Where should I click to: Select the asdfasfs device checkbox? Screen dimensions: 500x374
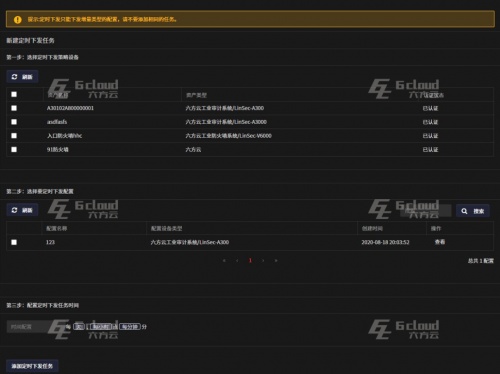(x=14, y=122)
